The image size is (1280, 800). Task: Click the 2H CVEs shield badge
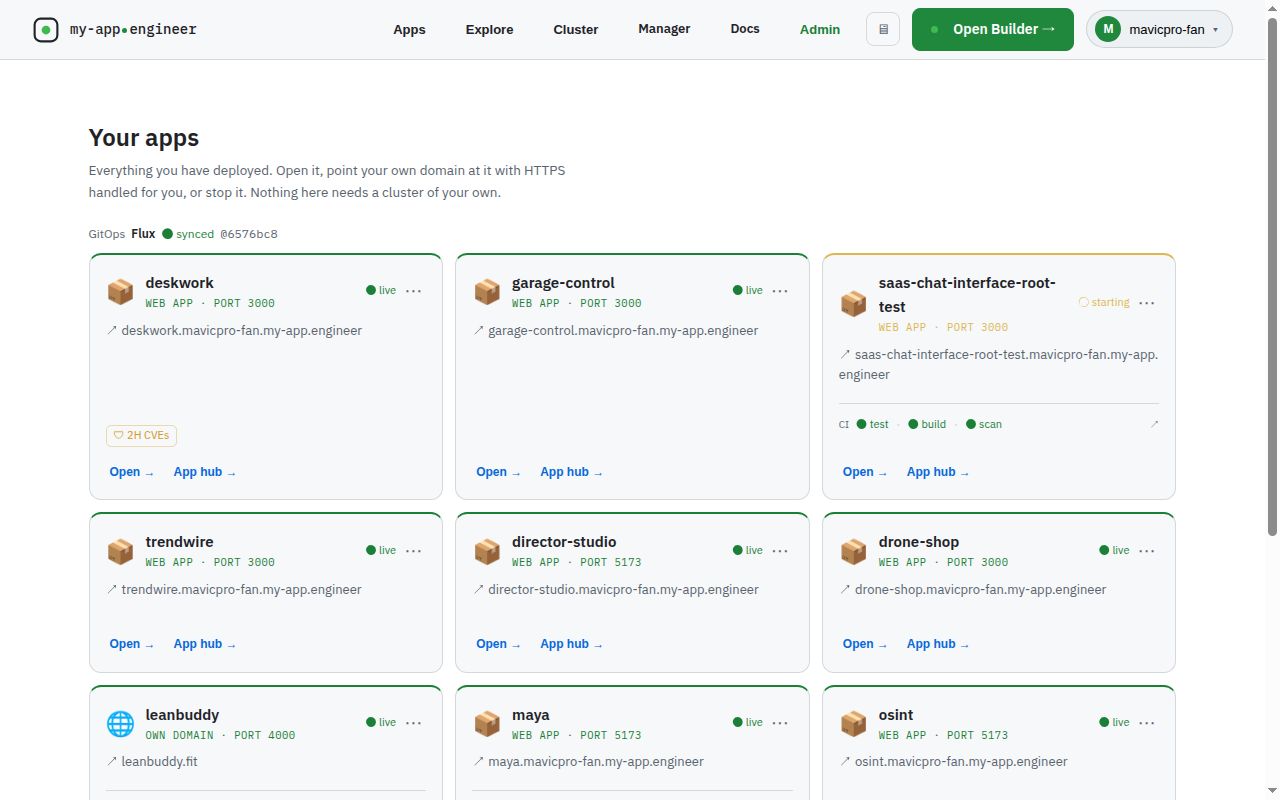tap(141, 435)
